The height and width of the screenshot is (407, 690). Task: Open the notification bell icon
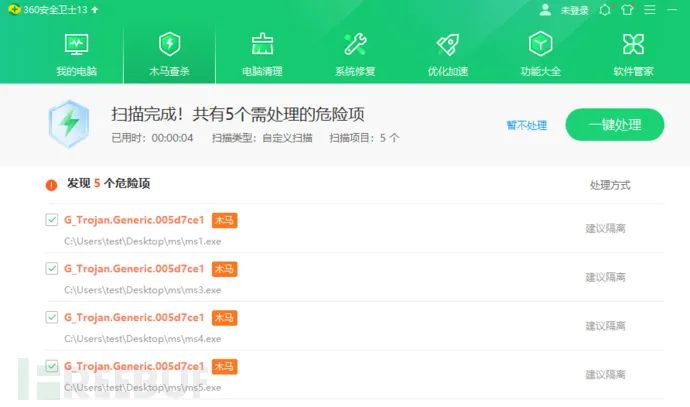point(605,10)
